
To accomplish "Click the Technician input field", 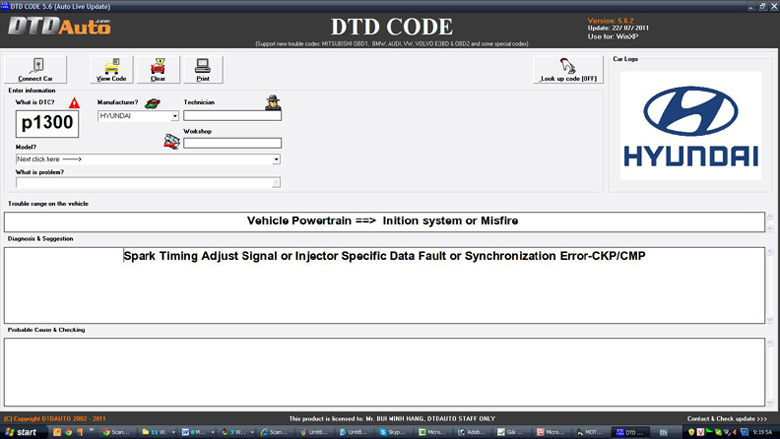I will (x=232, y=116).
